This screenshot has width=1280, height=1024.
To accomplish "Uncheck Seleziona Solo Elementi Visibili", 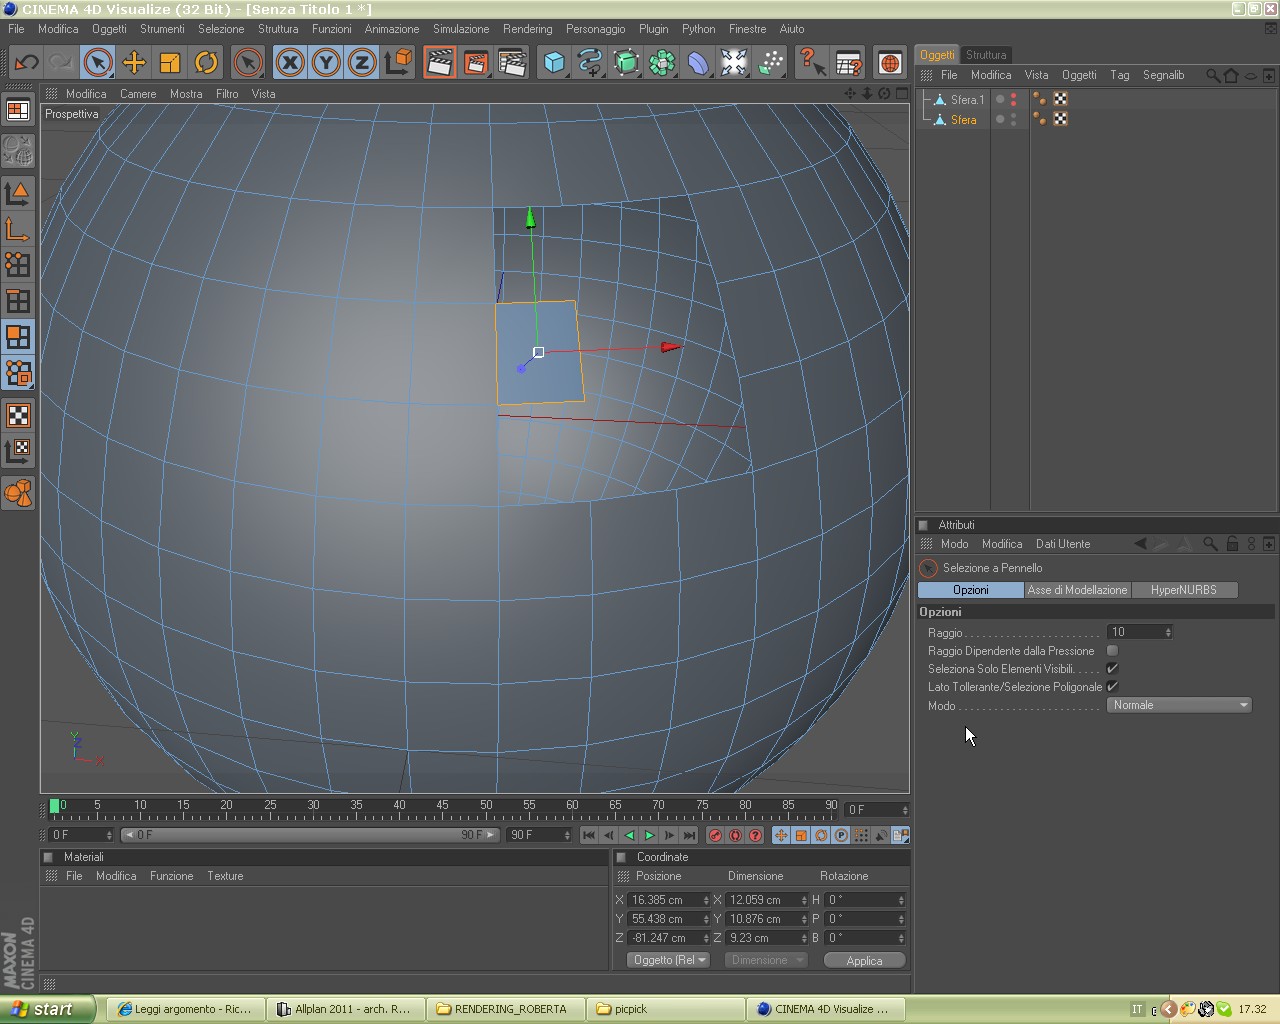I will click(1112, 669).
